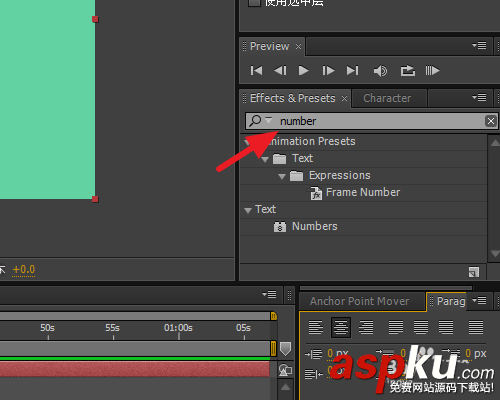The height and width of the screenshot is (400, 500).
Task: Toggle loop option in Preview panel
Action: click(407, 71)
